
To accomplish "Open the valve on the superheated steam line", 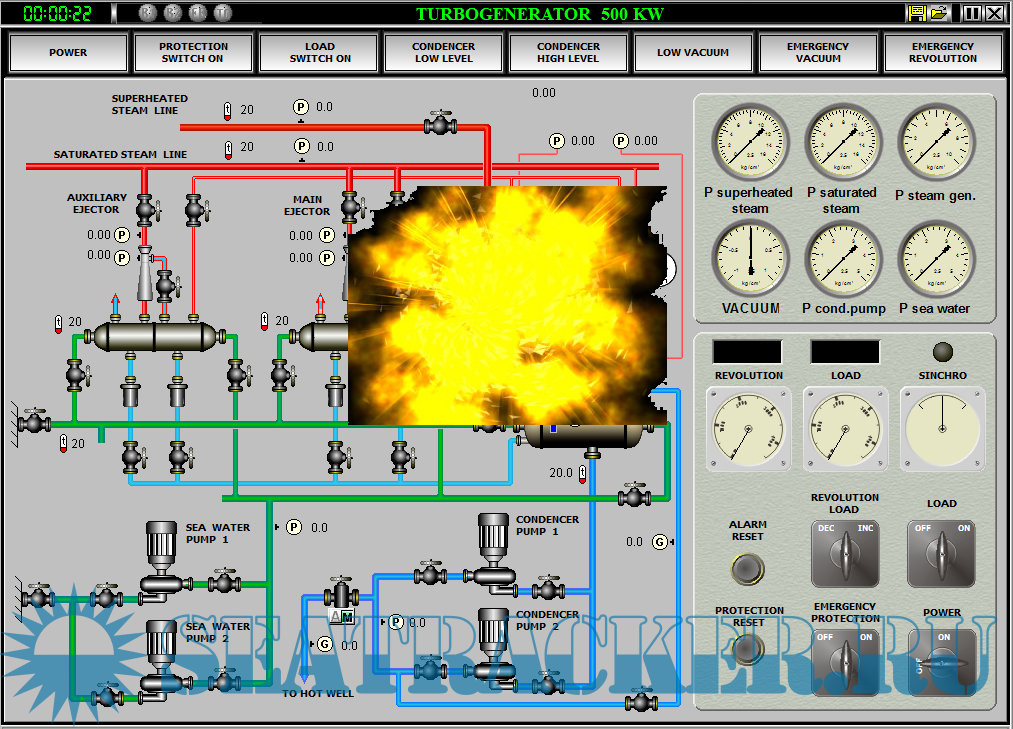I will click(x=439, y=125).
